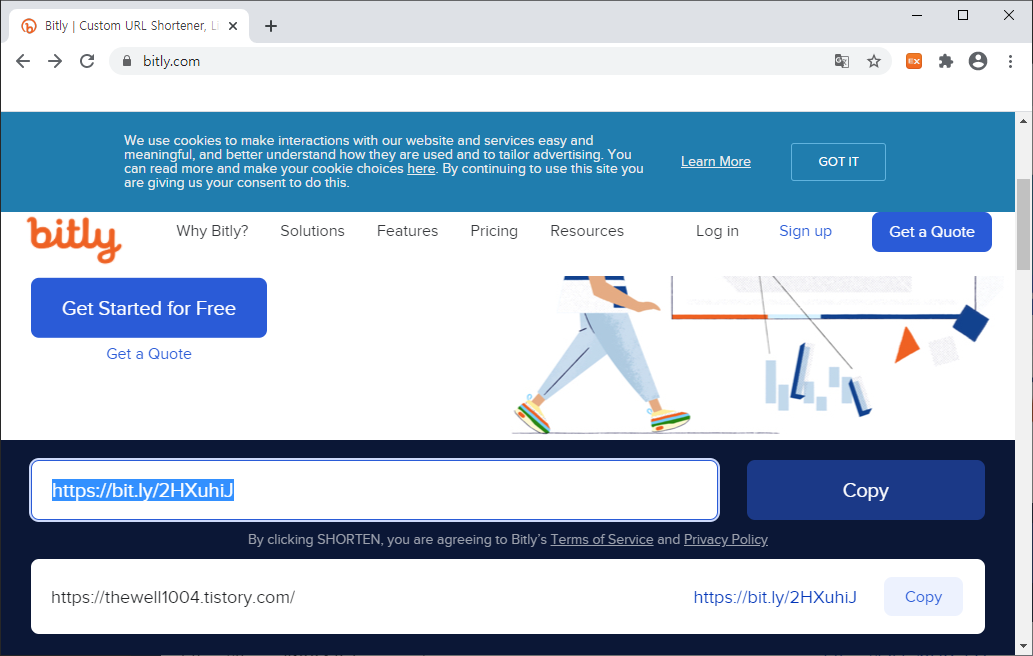
Task: Click the https://bit.ly/2HXuhiJ result link
Action: (x=775, y=597)
